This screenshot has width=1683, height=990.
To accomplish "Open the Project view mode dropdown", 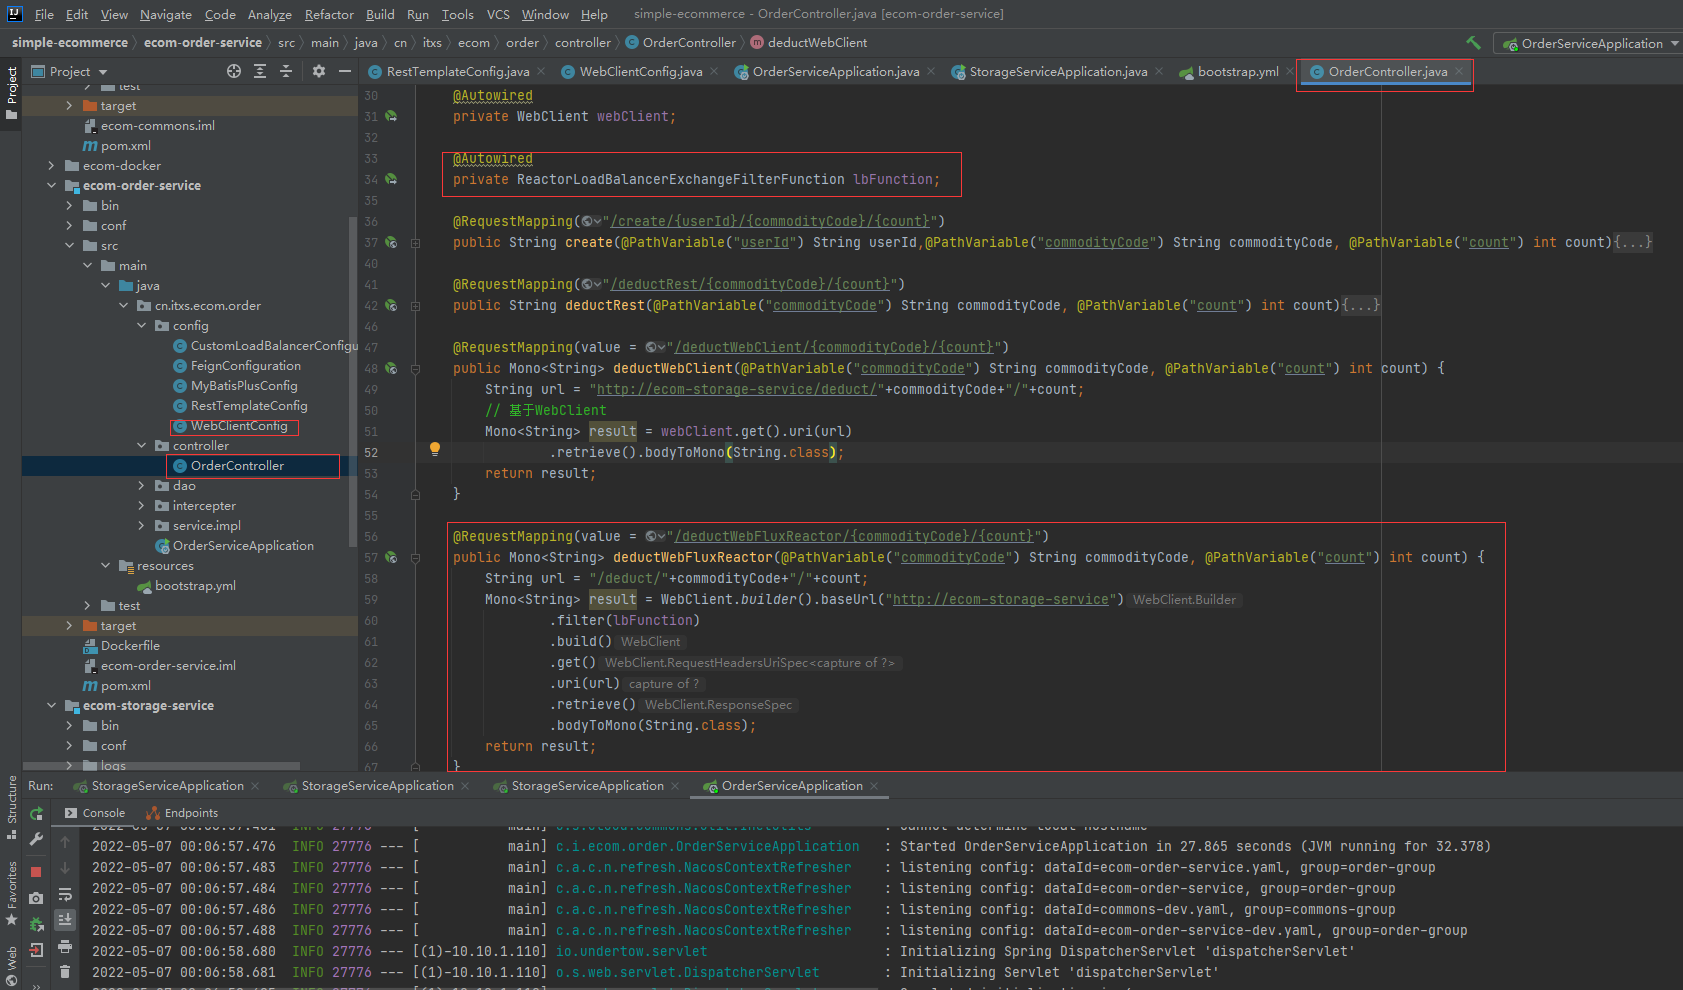I will pos(69,72).
